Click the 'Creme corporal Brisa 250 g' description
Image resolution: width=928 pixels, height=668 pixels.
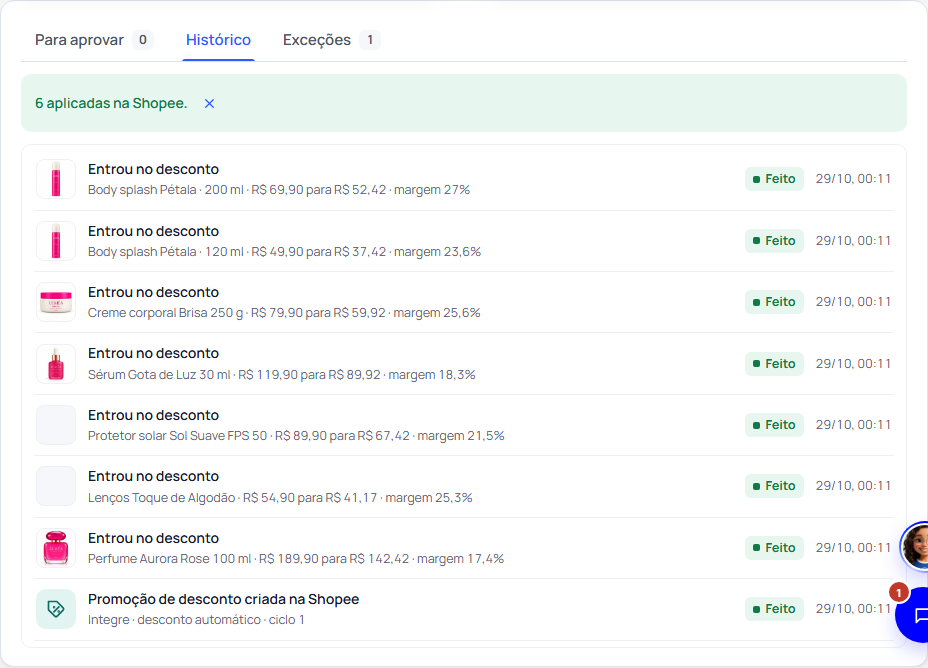click(284, 313)
